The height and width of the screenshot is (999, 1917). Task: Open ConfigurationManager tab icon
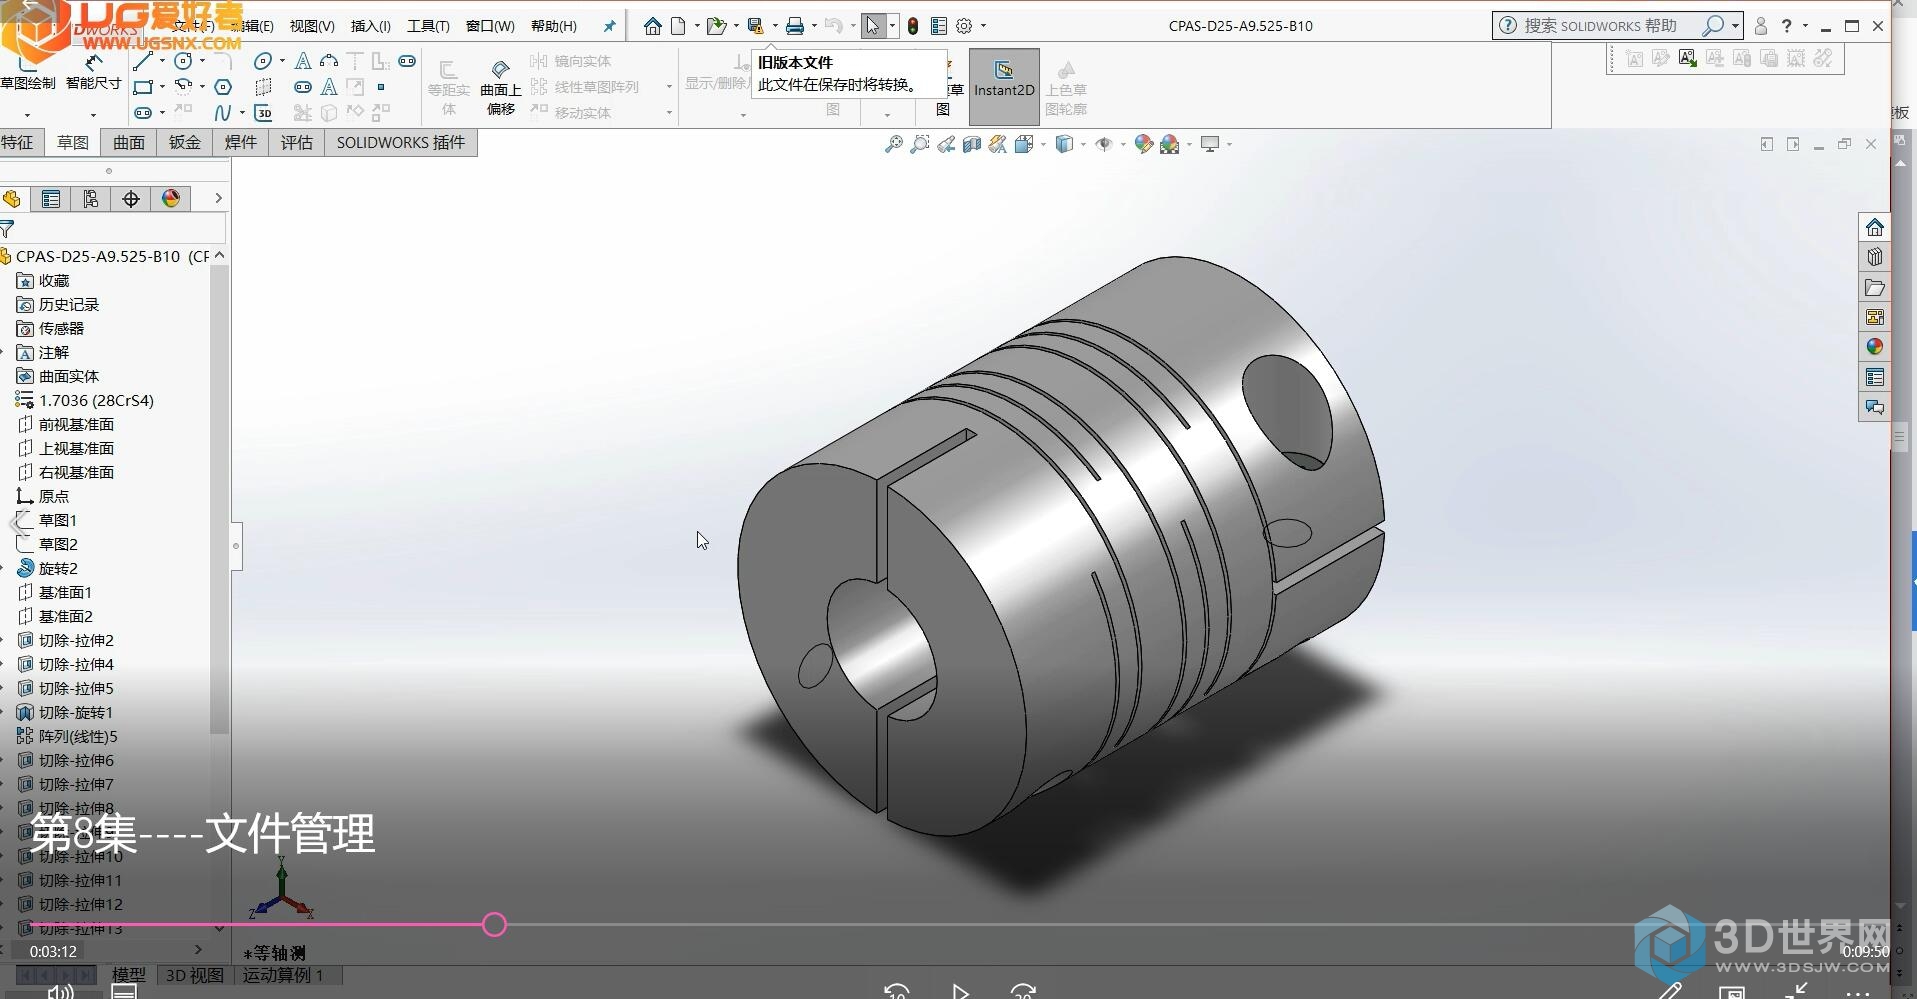click(91, 199)
